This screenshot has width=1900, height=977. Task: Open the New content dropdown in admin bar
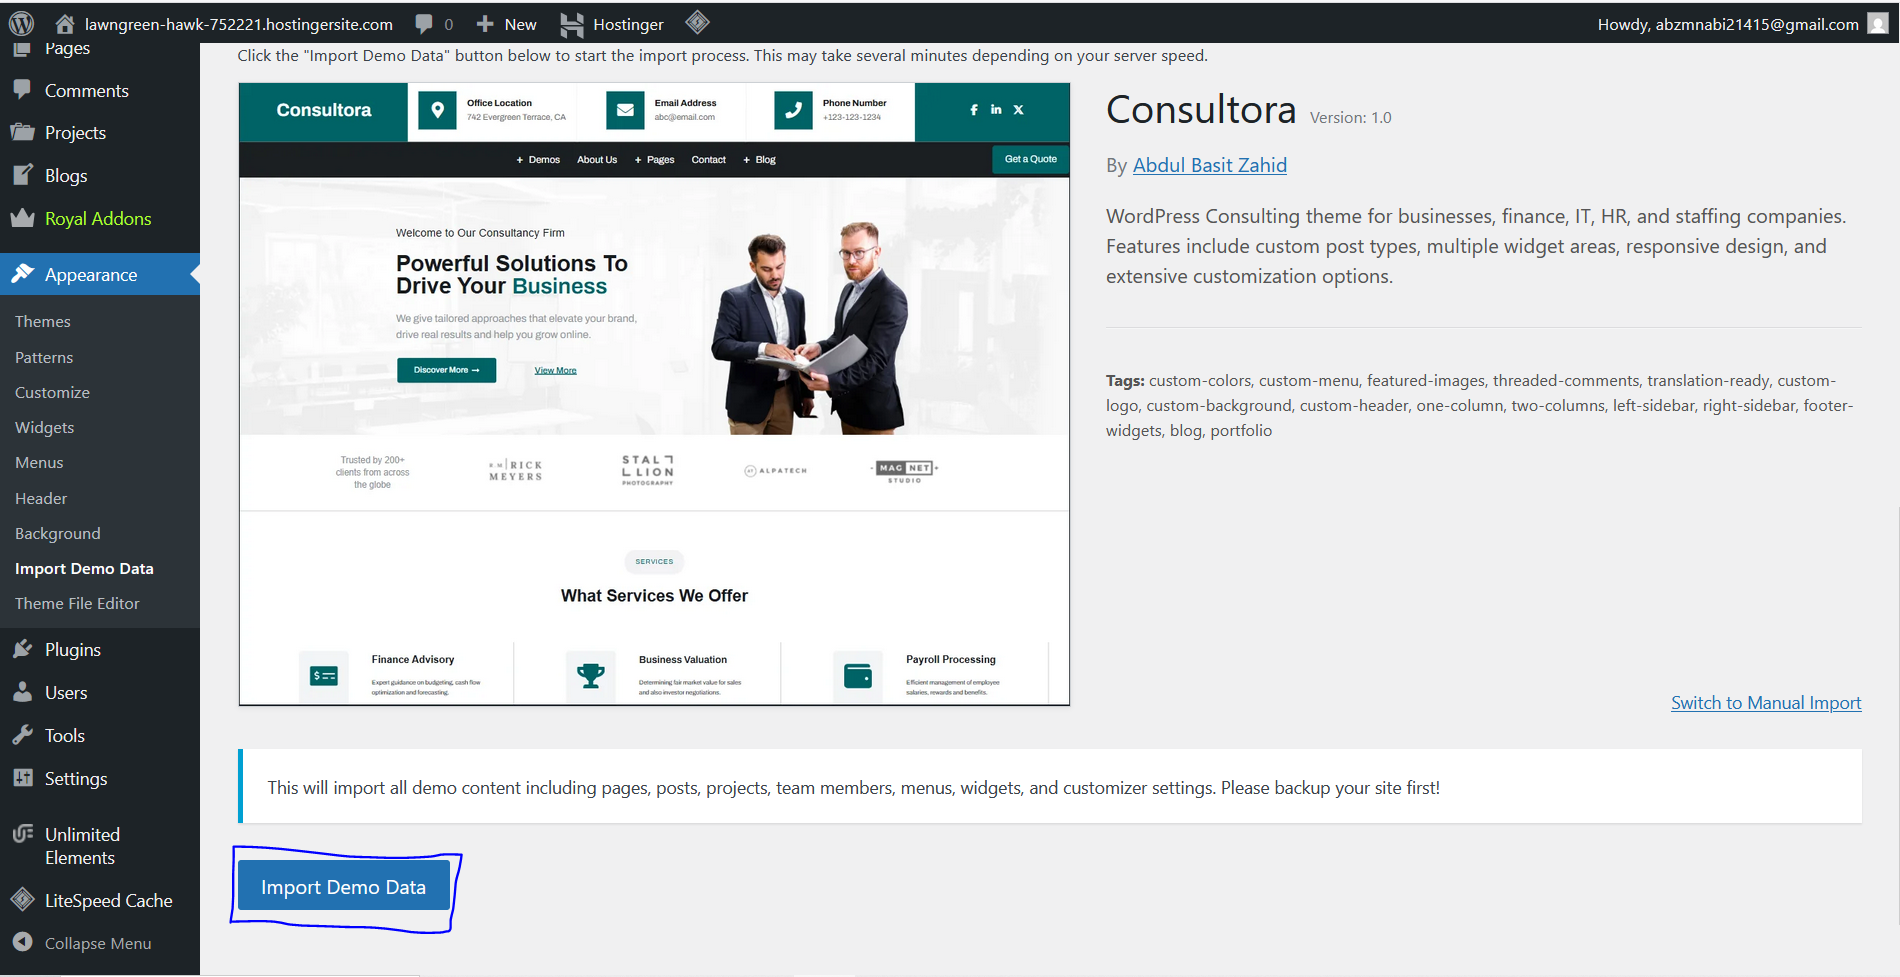[x=505, y=23]
